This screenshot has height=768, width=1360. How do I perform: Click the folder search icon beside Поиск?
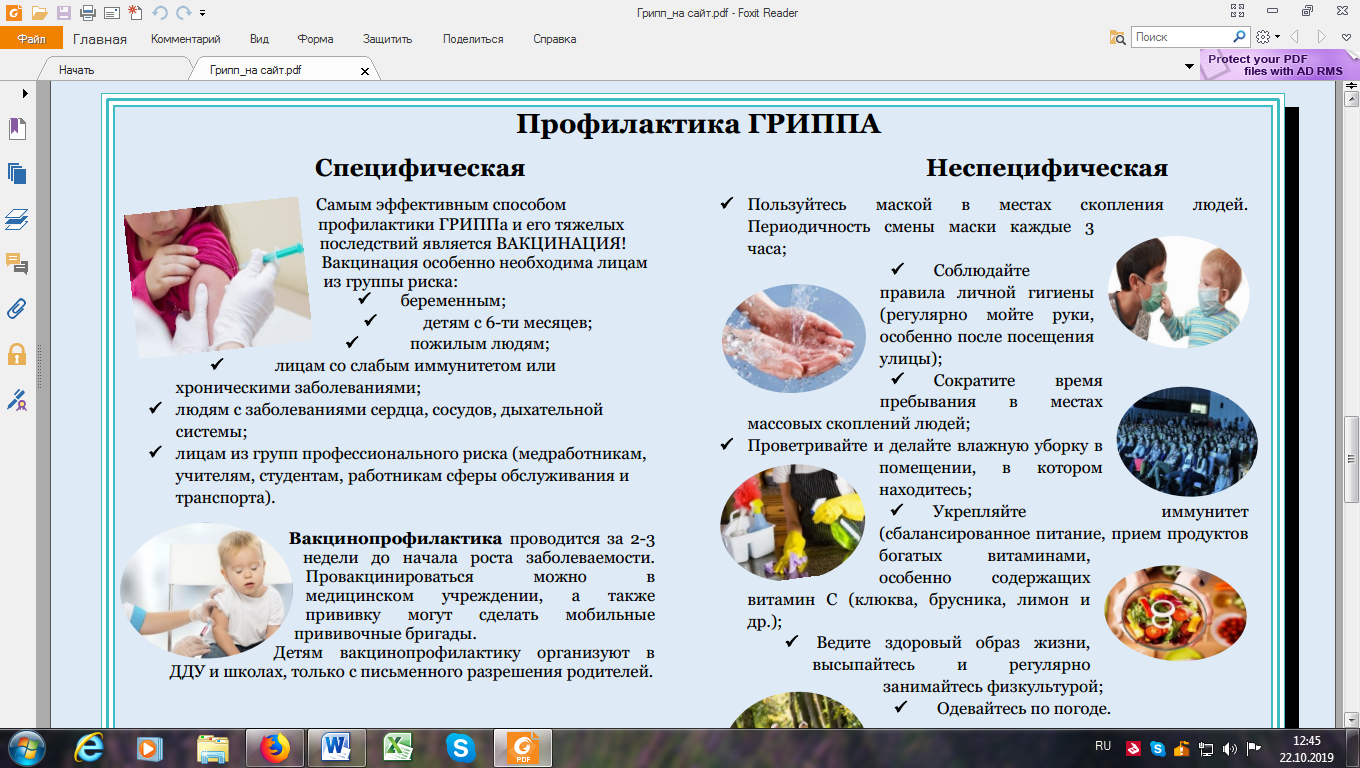click(x=1118, y=38)
